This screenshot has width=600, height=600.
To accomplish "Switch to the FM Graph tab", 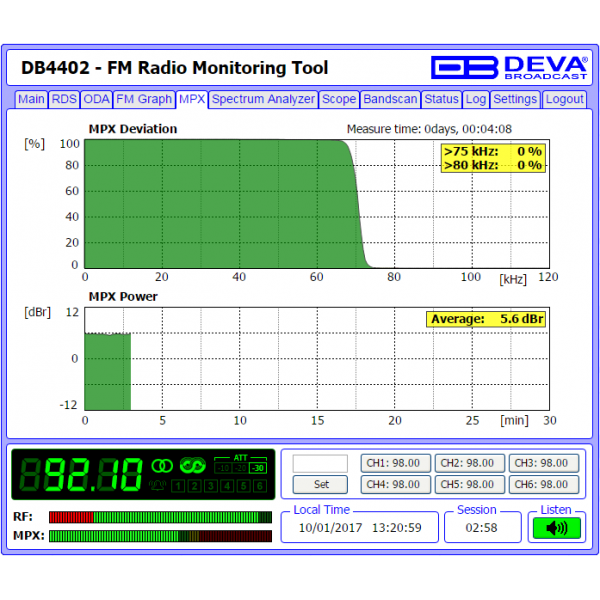I will pos(144,99).
